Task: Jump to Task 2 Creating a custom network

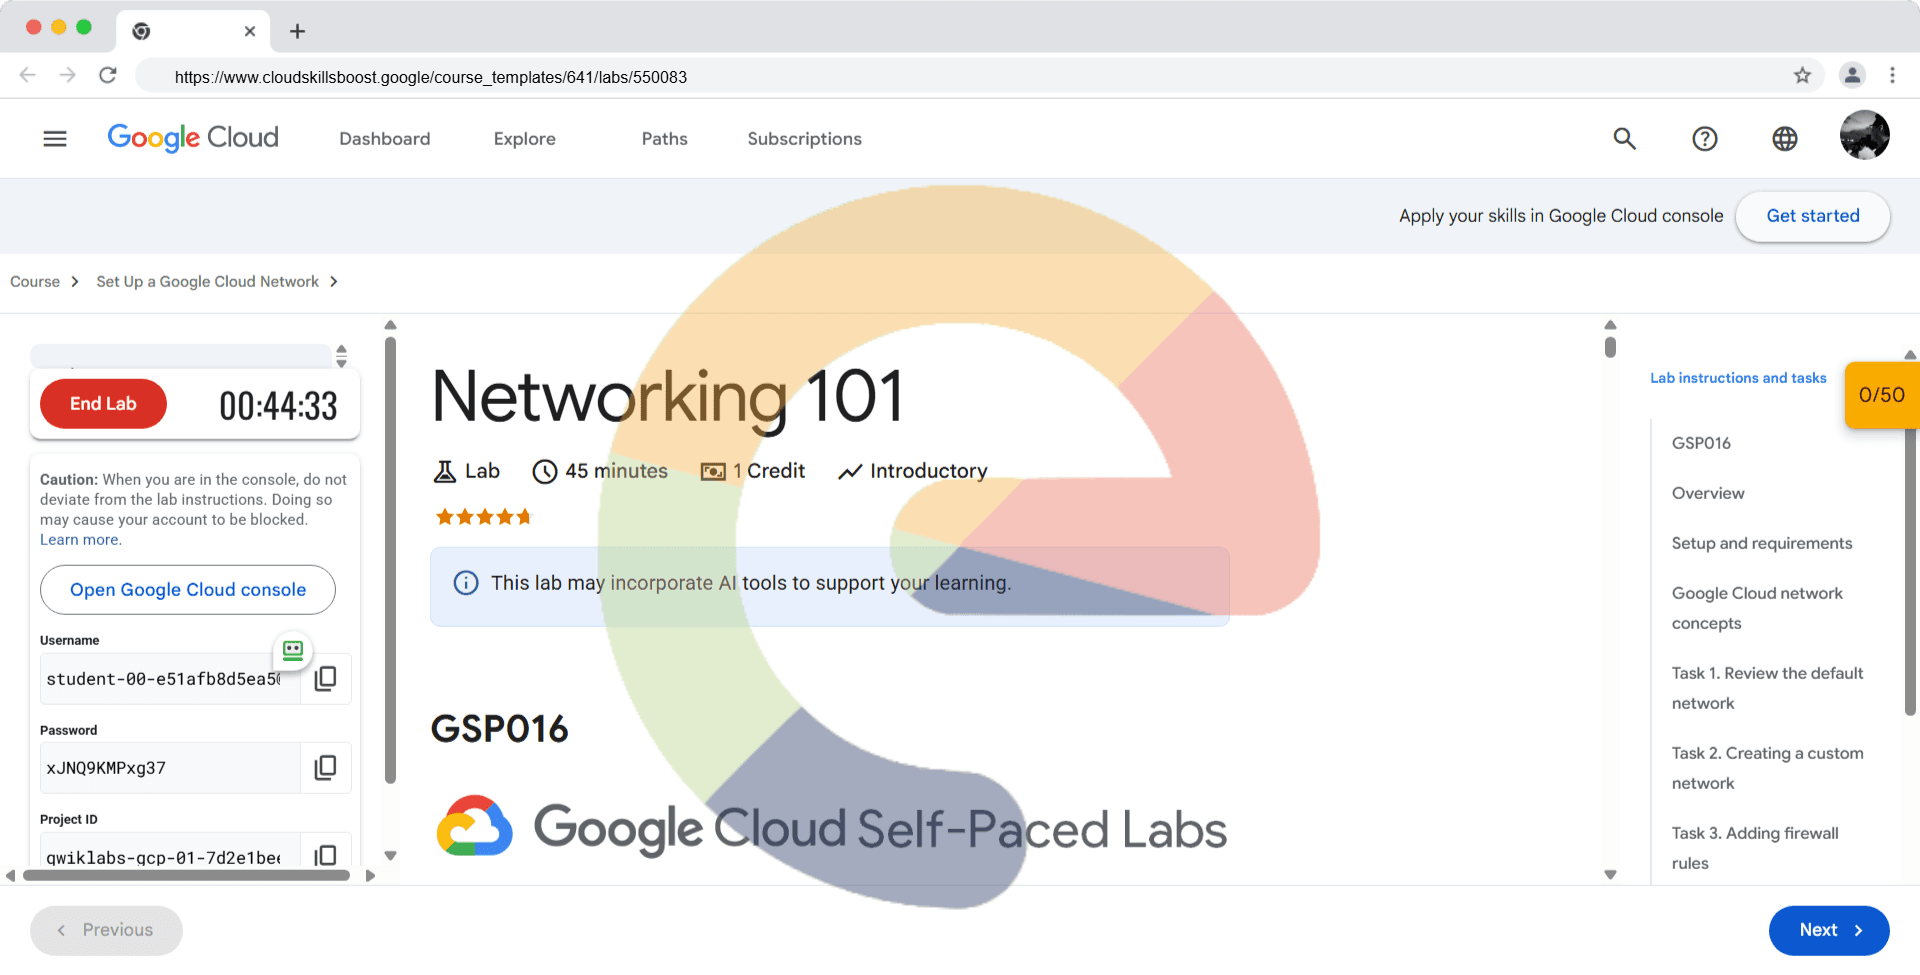Action: [1767, 768]
